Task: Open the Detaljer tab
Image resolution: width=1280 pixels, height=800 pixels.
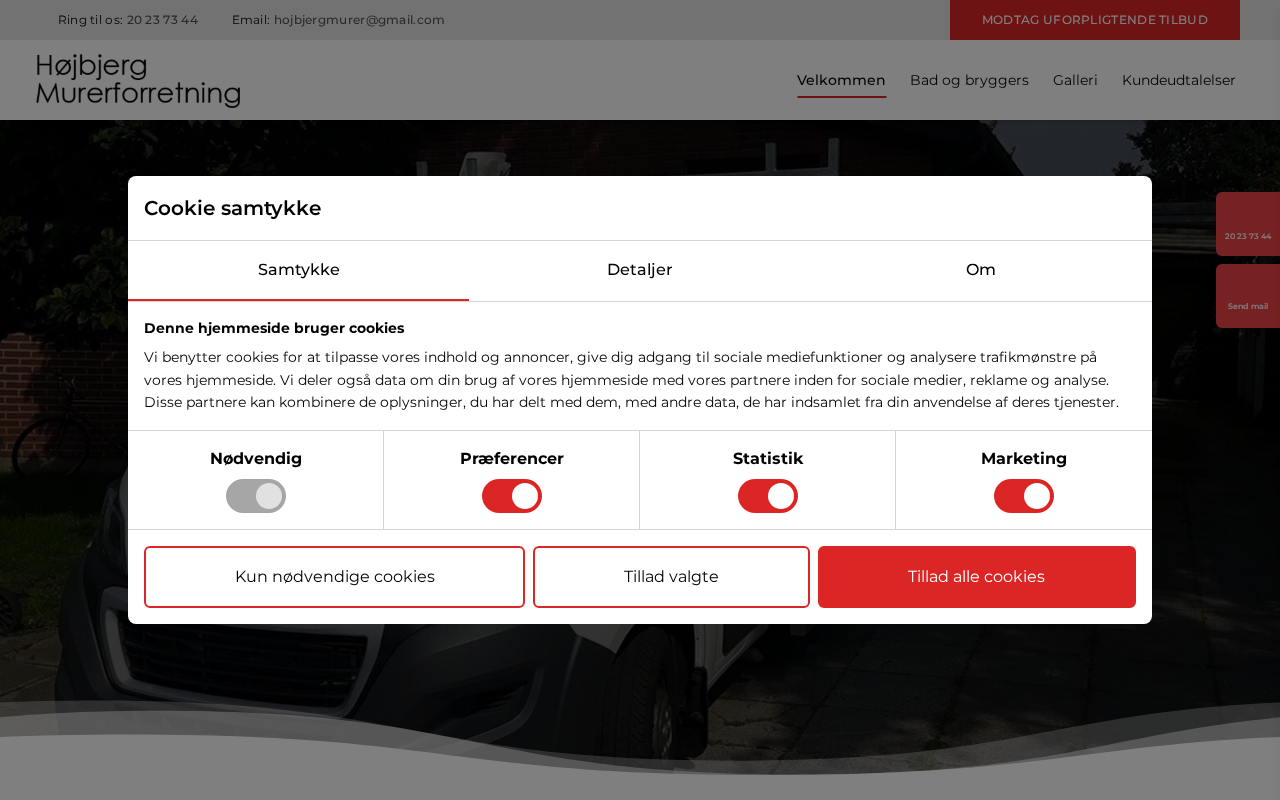Action: coord(639,270)
